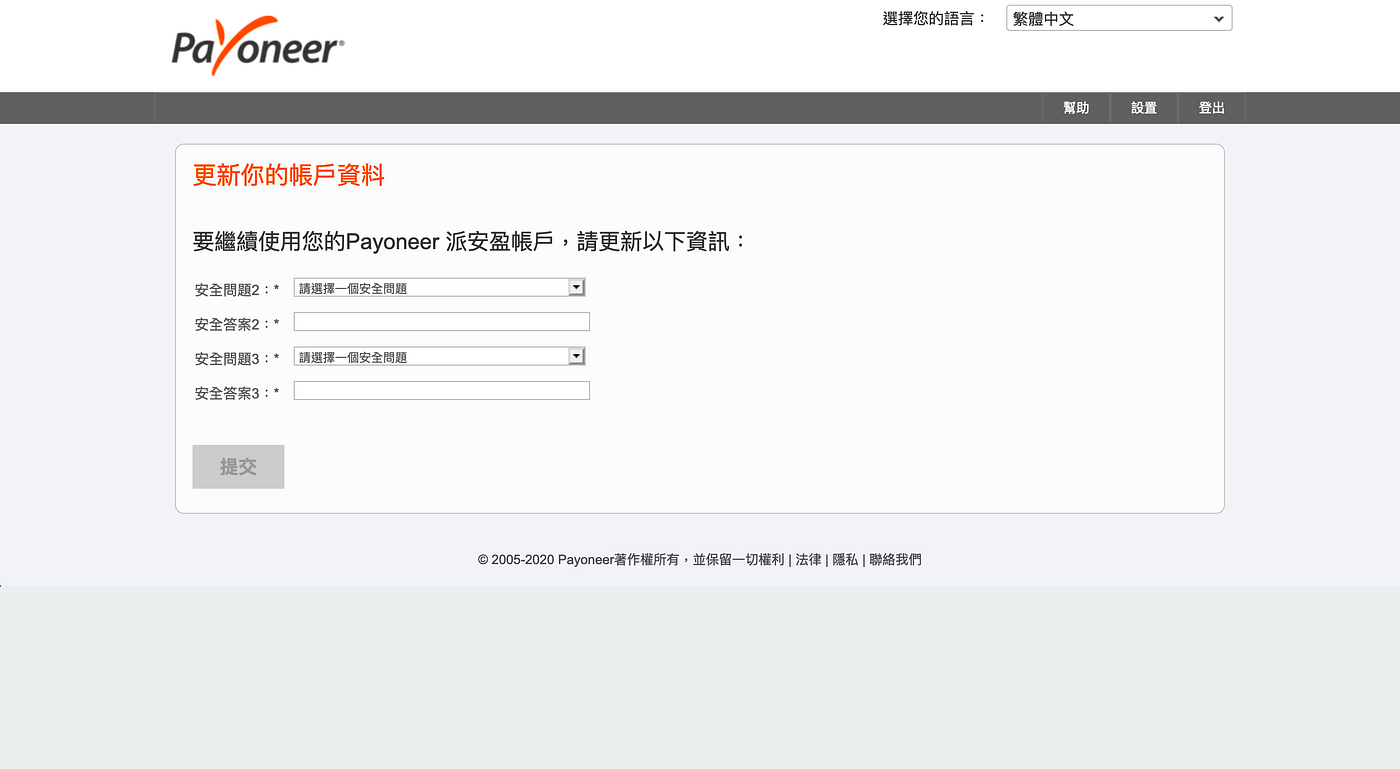The width and height of the screenshot is (1400, 769).
Task: Focus the 安全答案3 answer field
Action: pos(441,391)
